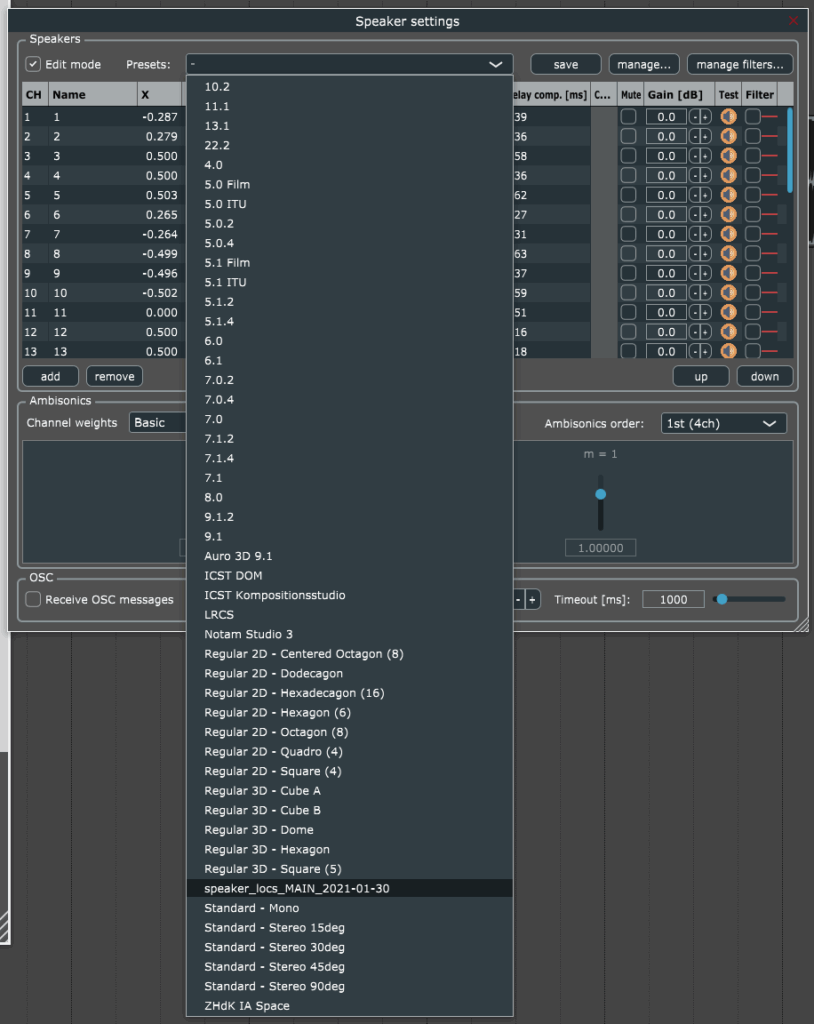The image size is (814, 1024).
Task: Choose Regular 3D - Cube A preset
Action: (350, 790)
